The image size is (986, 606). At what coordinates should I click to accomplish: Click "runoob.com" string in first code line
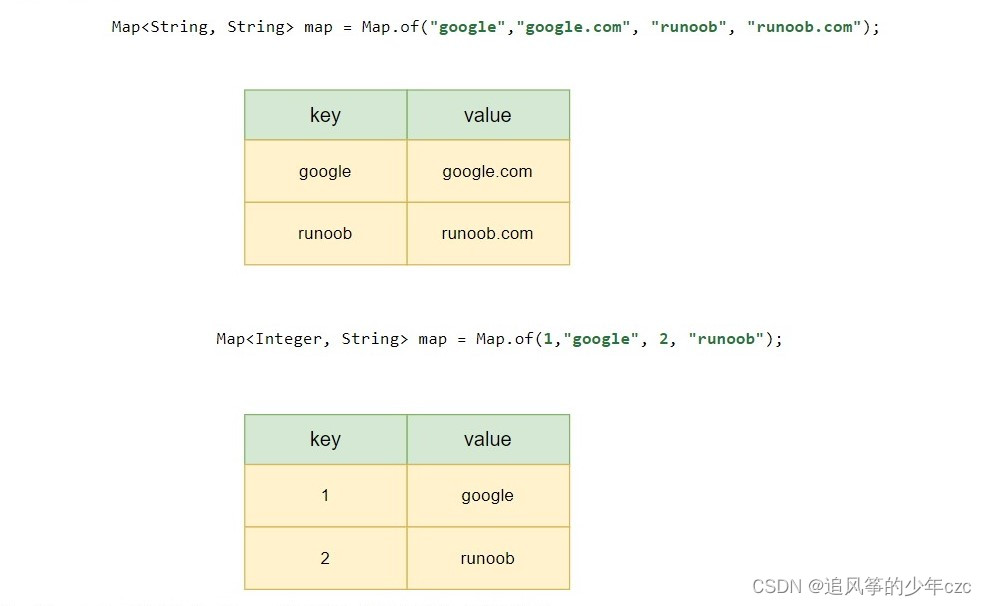pos(804,27)
